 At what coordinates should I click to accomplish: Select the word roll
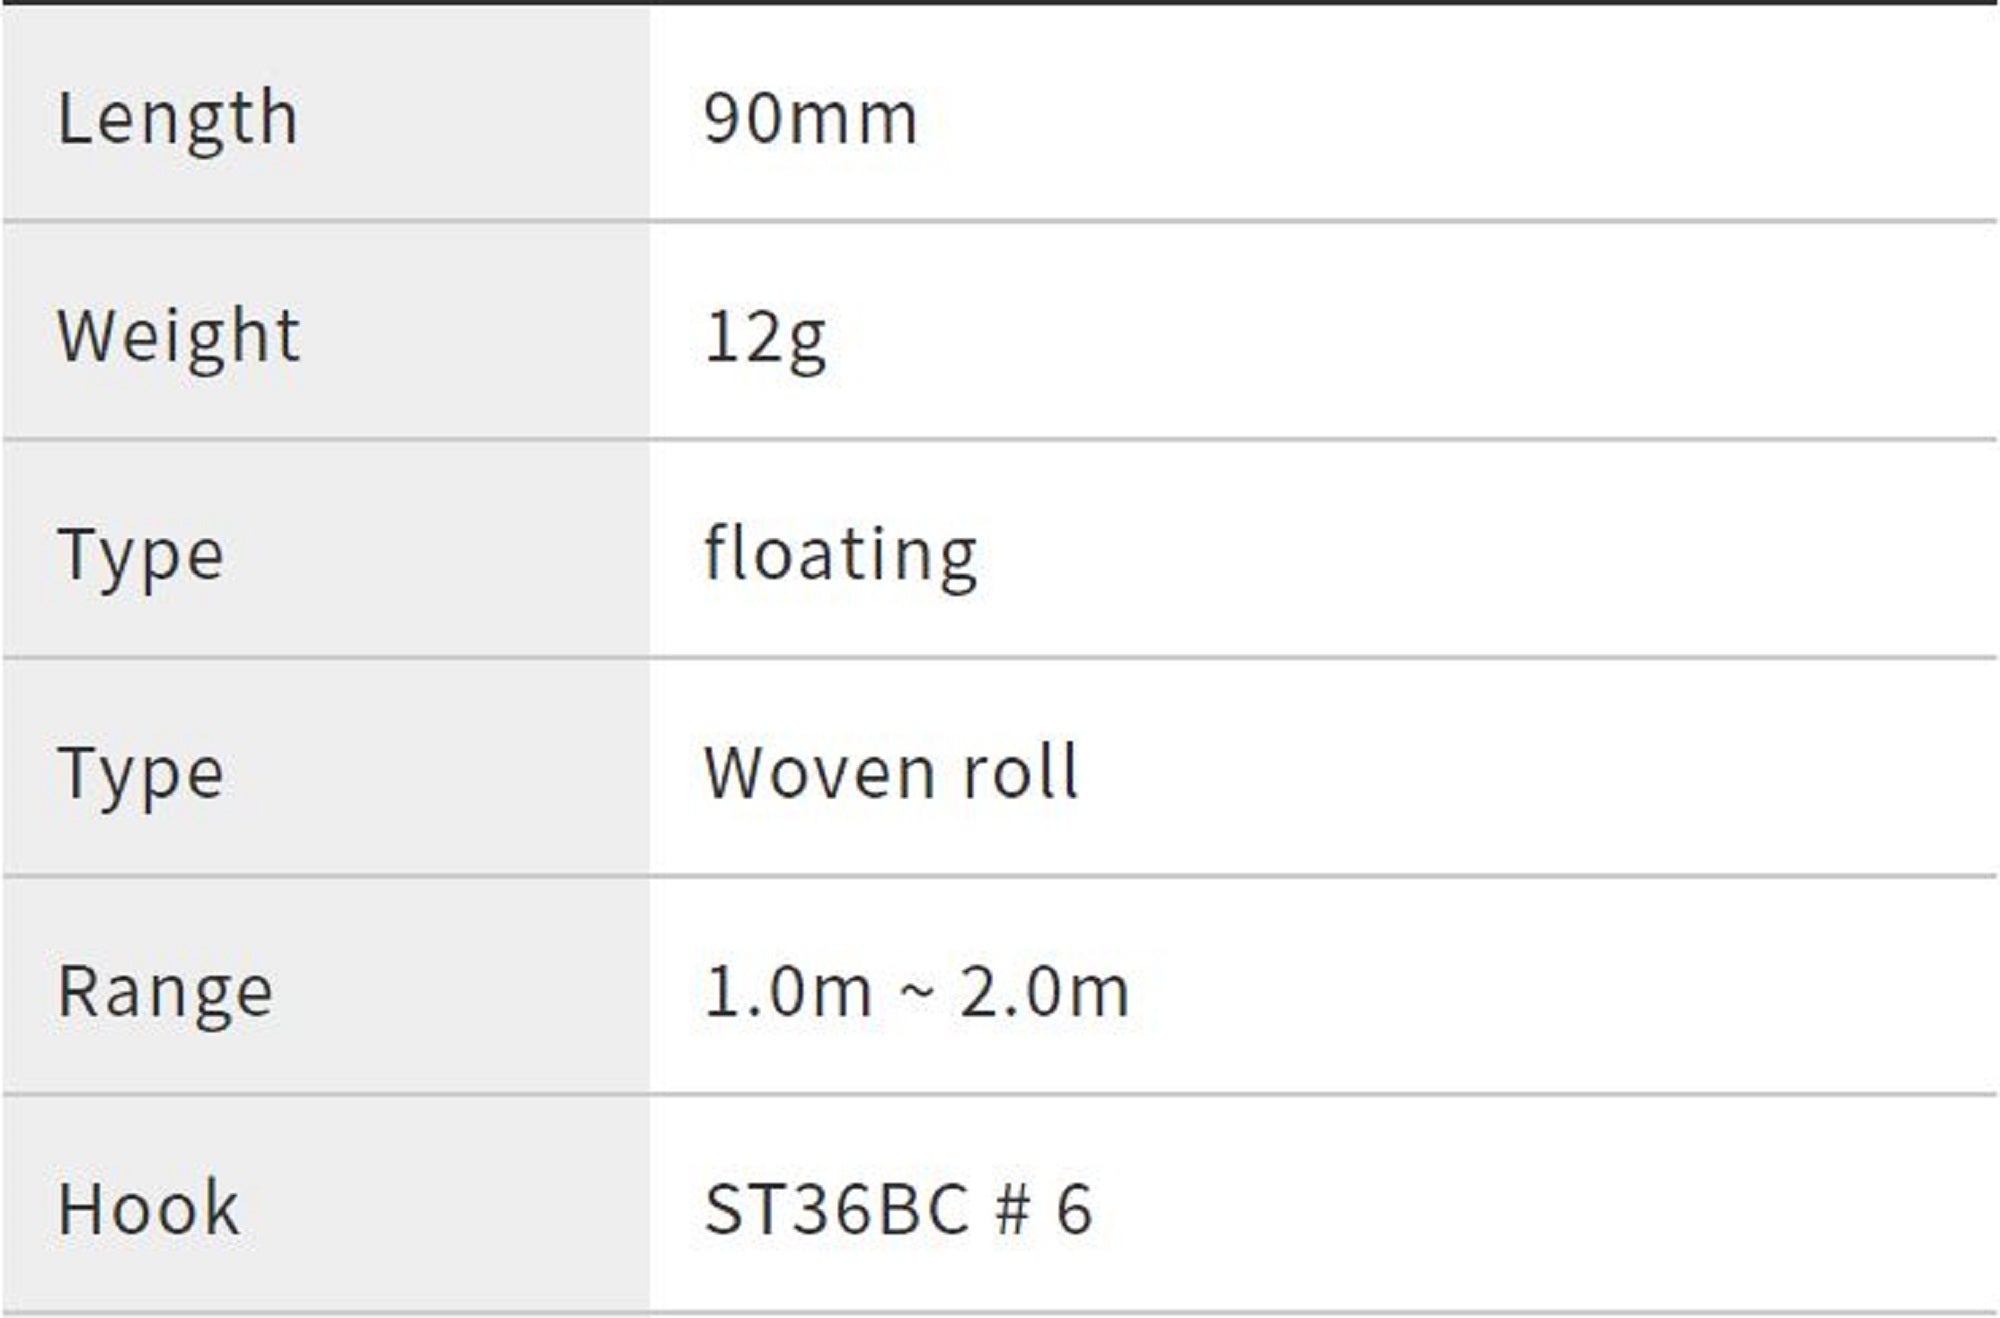(1021, 773)
